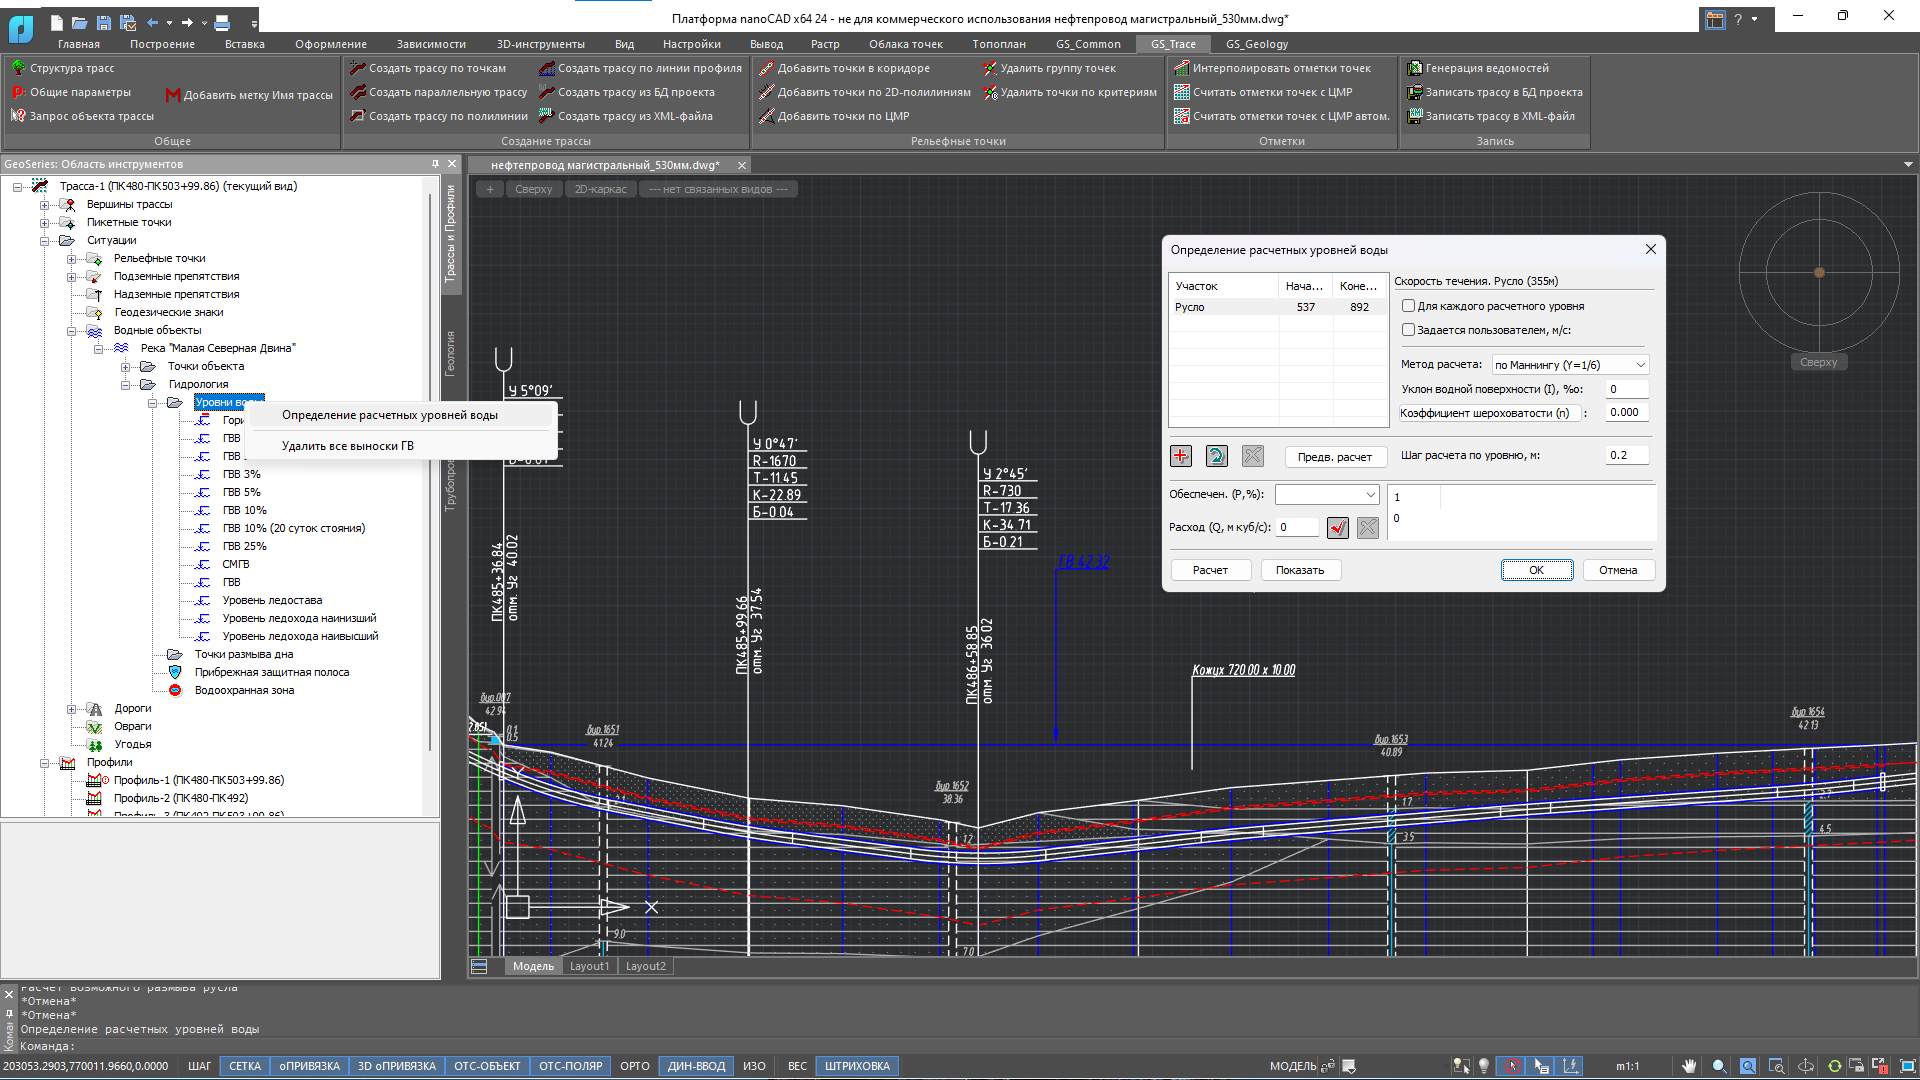Toggle ОРТО mode in status bar

coord(634,1066)
